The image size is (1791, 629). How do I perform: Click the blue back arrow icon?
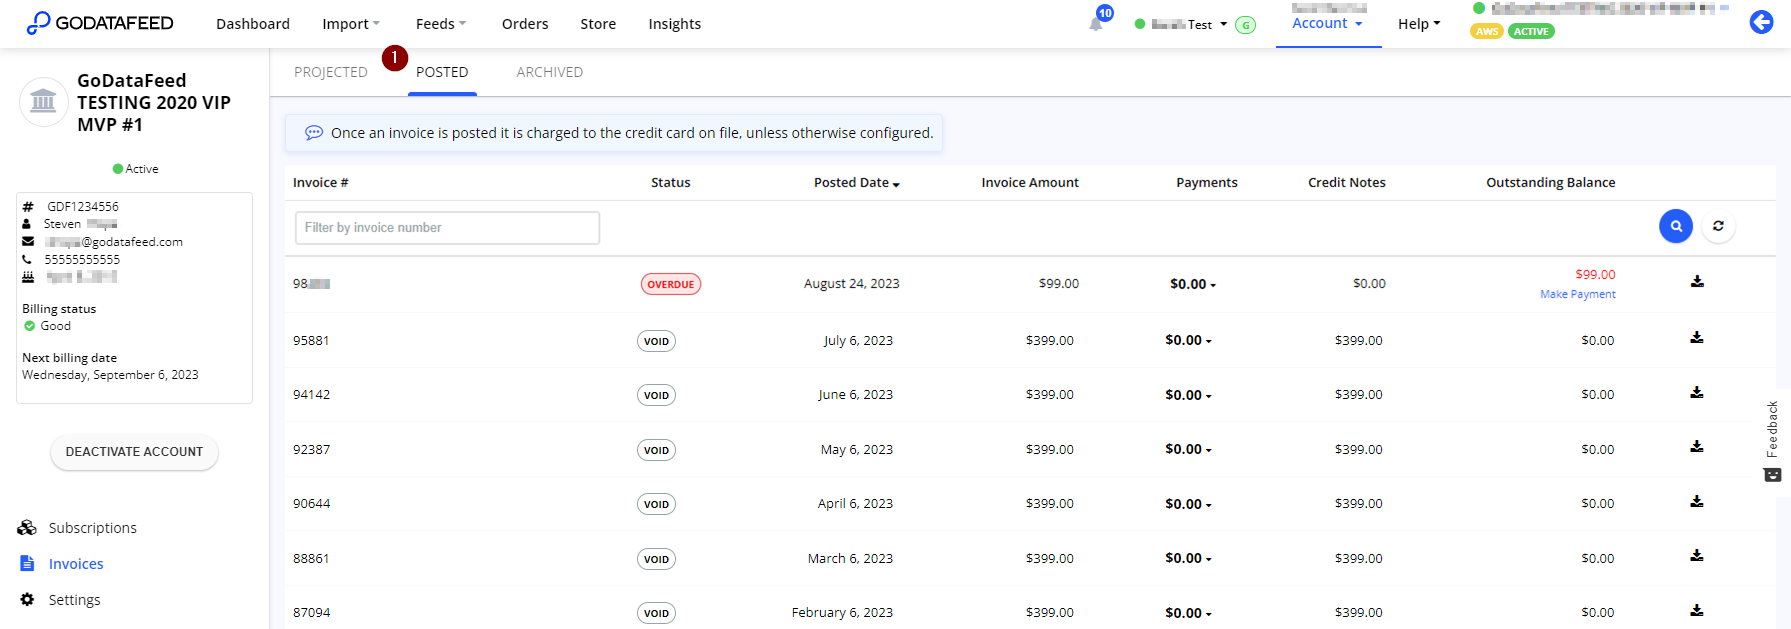pyautogui.click(x=1761, y=22)
